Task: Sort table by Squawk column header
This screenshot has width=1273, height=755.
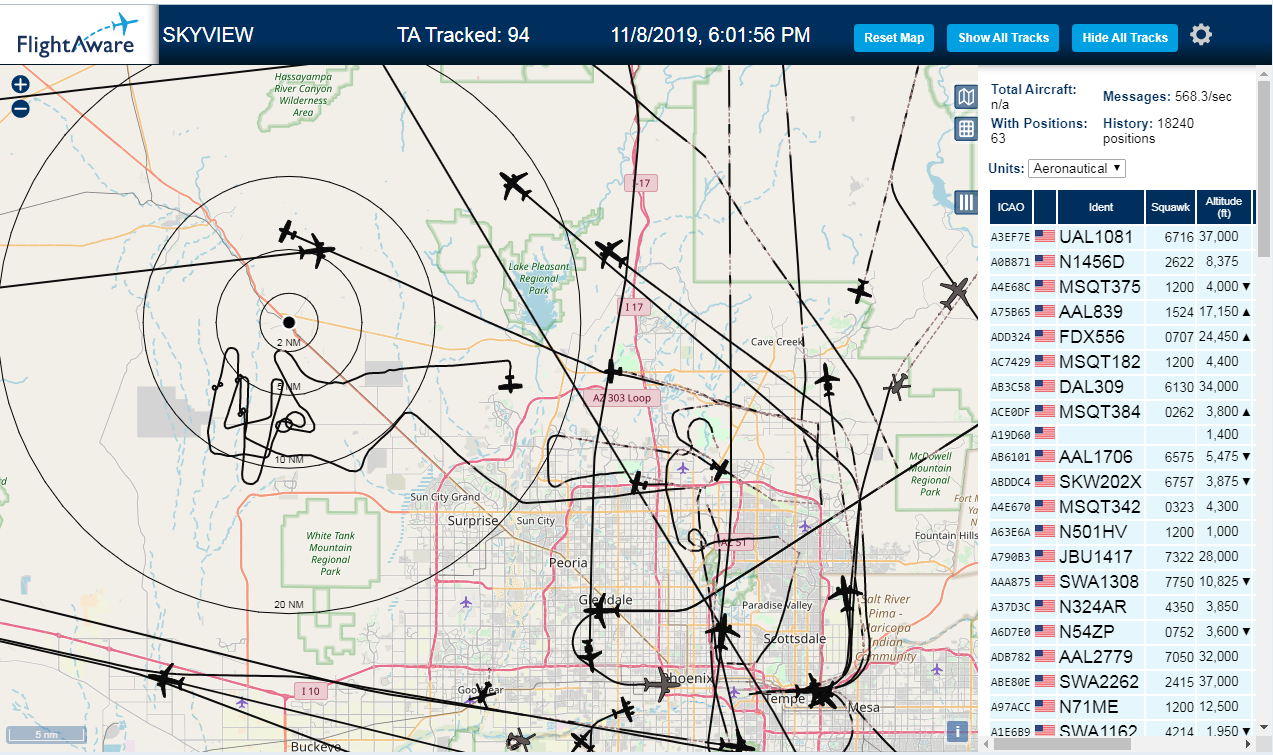Action: tap(1170, 207)
